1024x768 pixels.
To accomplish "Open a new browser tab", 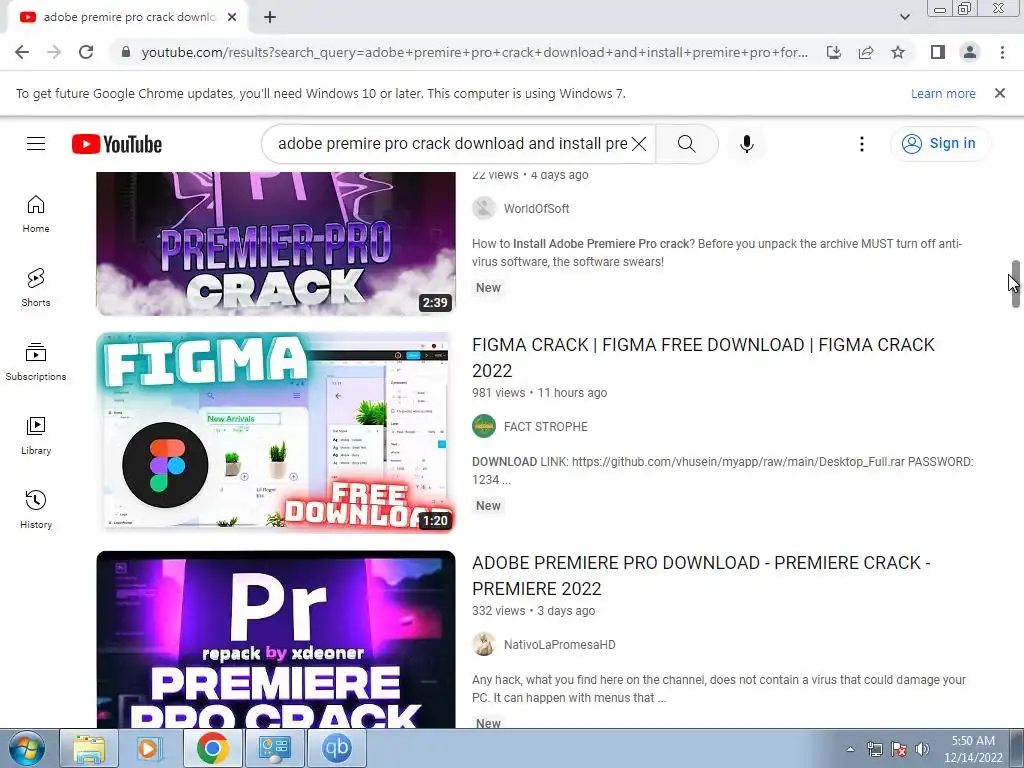I will point(270,18).
